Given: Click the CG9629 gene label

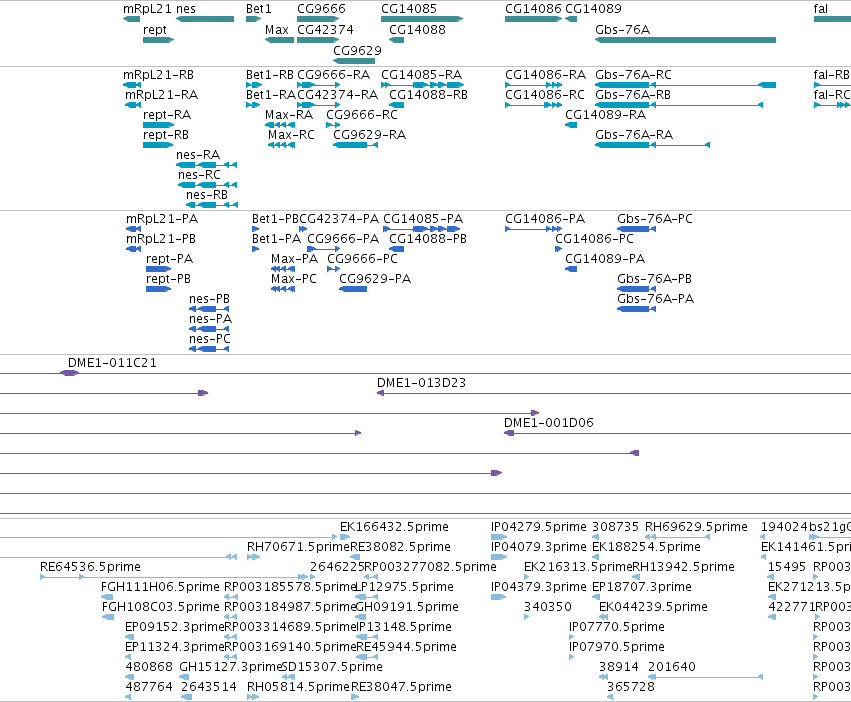Looking at the screenshot, I should [x=357, y=50].
